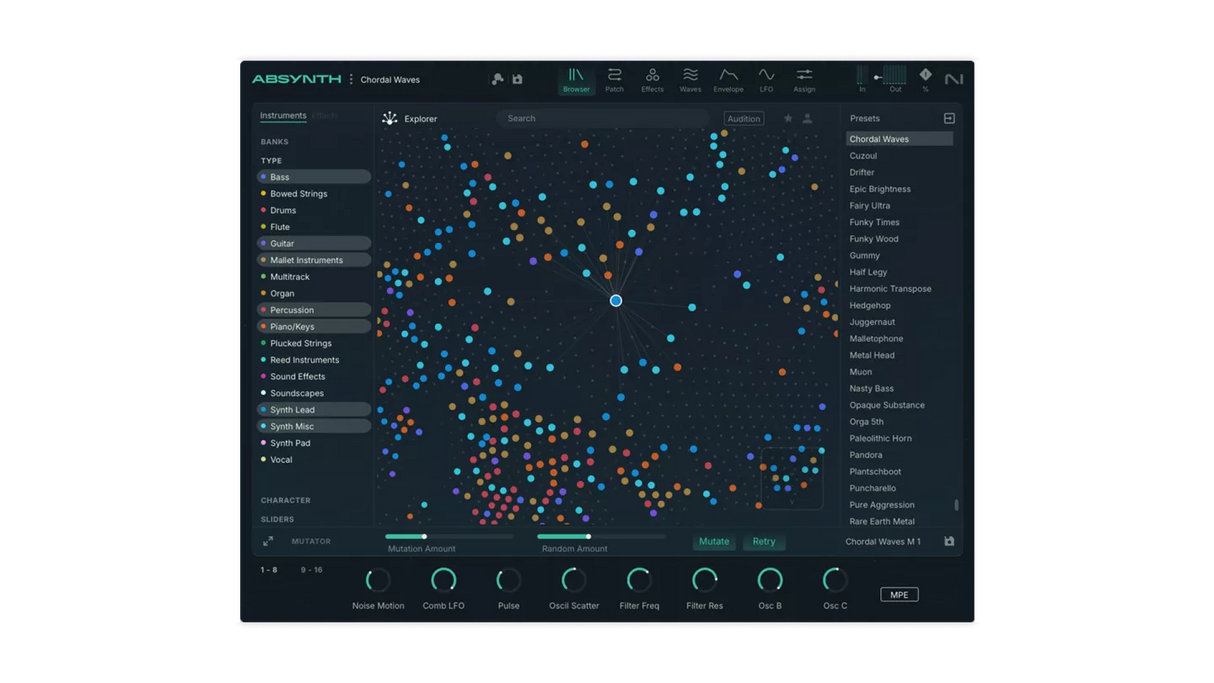1214x683 pixels.
Task: Switch to the Waves editor
Action: (690, 79)
